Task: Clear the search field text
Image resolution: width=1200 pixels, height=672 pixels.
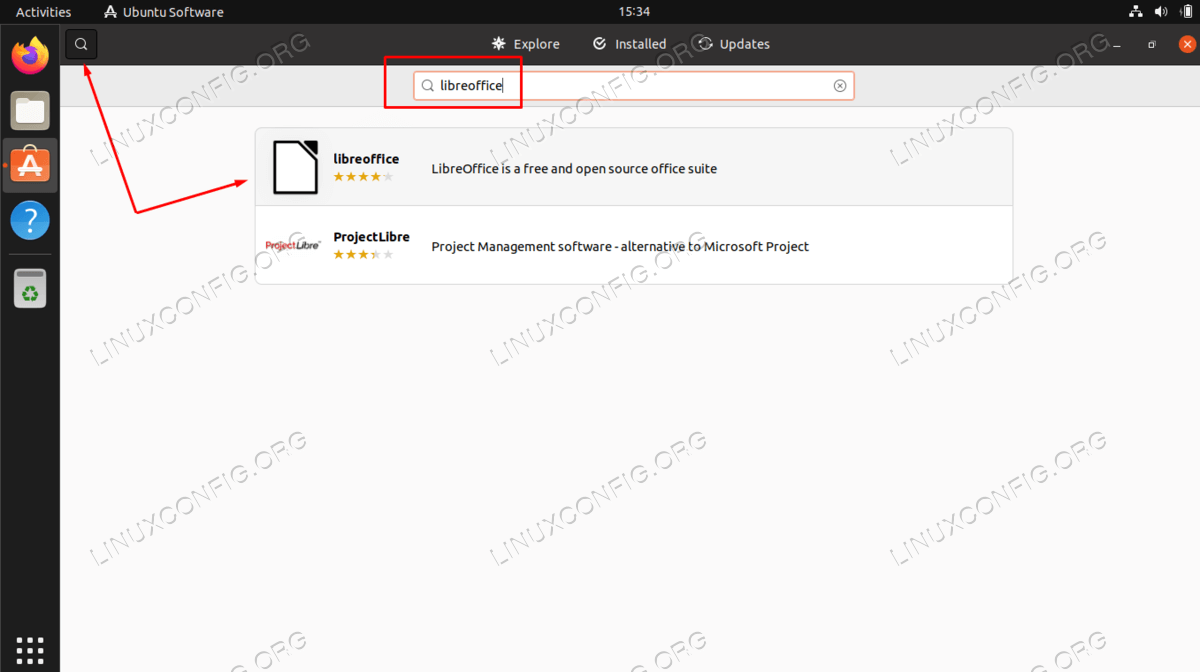Action: 840,86
